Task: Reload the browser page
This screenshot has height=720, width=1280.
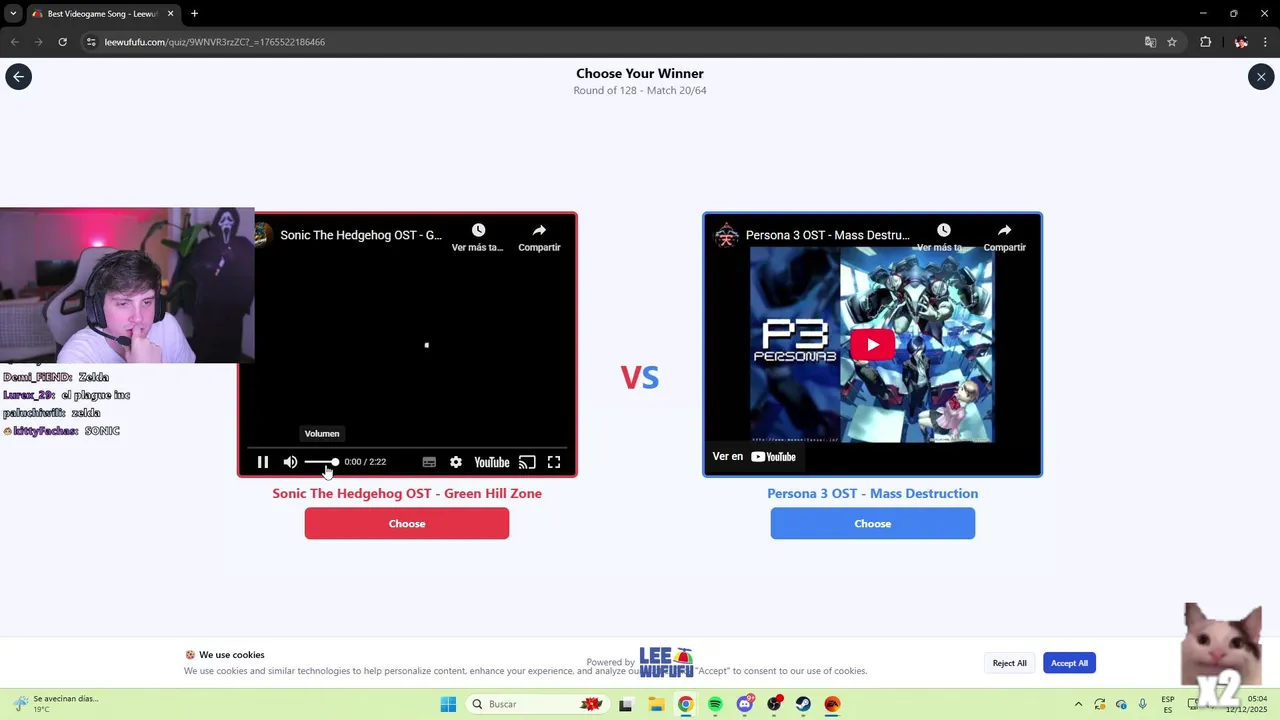Action: point(62,42)
